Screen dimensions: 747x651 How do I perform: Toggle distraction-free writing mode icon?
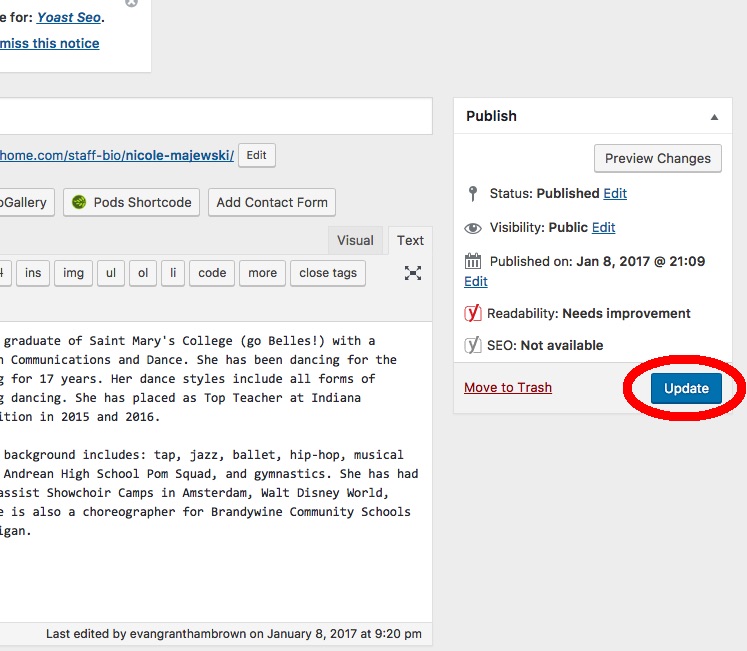tap(413, 273)
